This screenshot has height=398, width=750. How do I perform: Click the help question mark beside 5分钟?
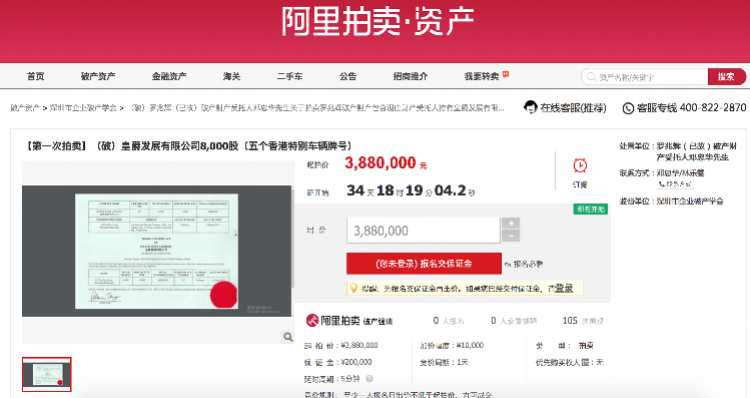[x=369, y=378]
